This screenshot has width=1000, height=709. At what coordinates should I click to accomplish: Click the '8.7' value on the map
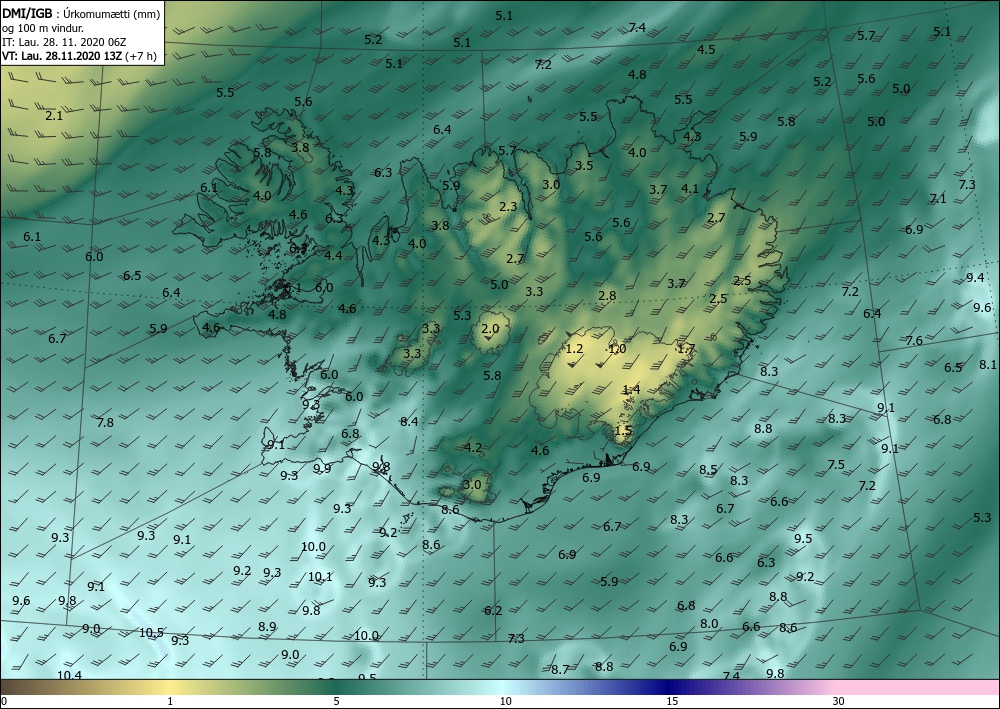[560, 669]
